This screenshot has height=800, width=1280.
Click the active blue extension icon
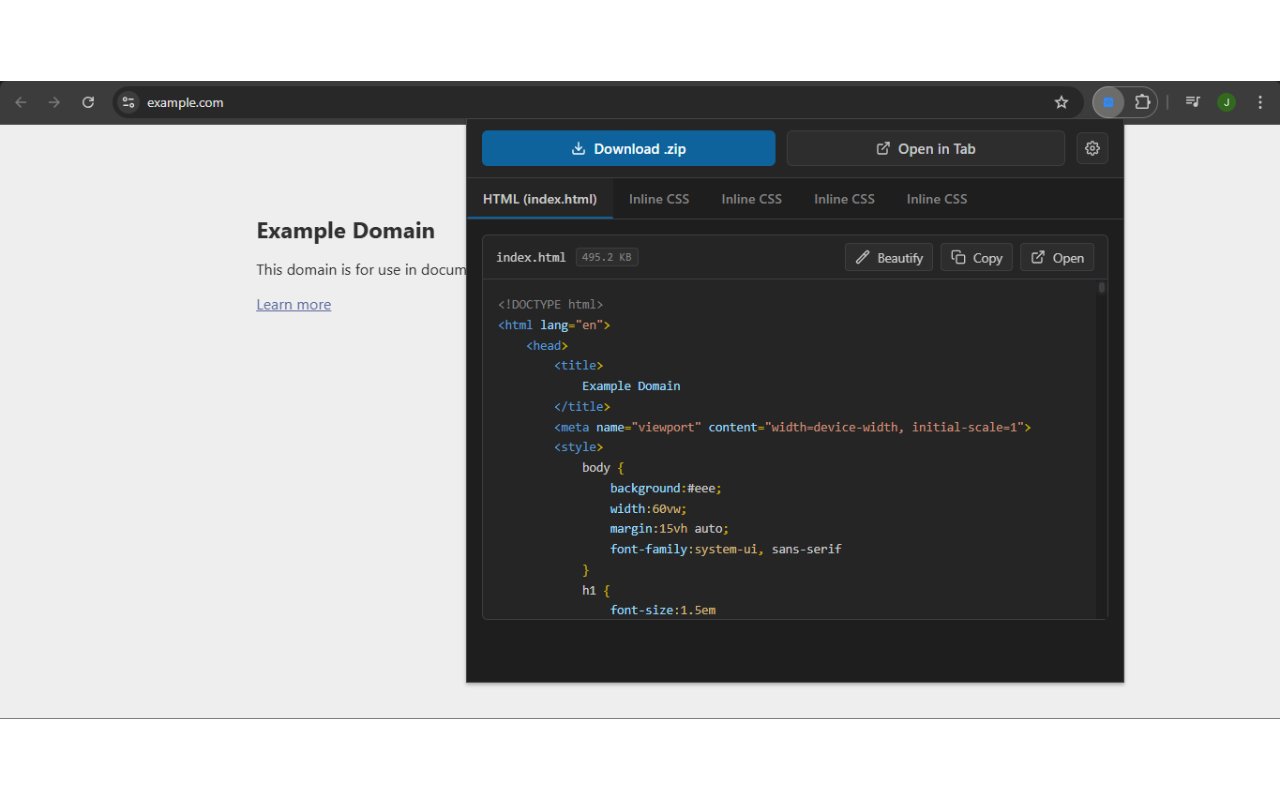pyautogui.click(x=1108, y=102)
